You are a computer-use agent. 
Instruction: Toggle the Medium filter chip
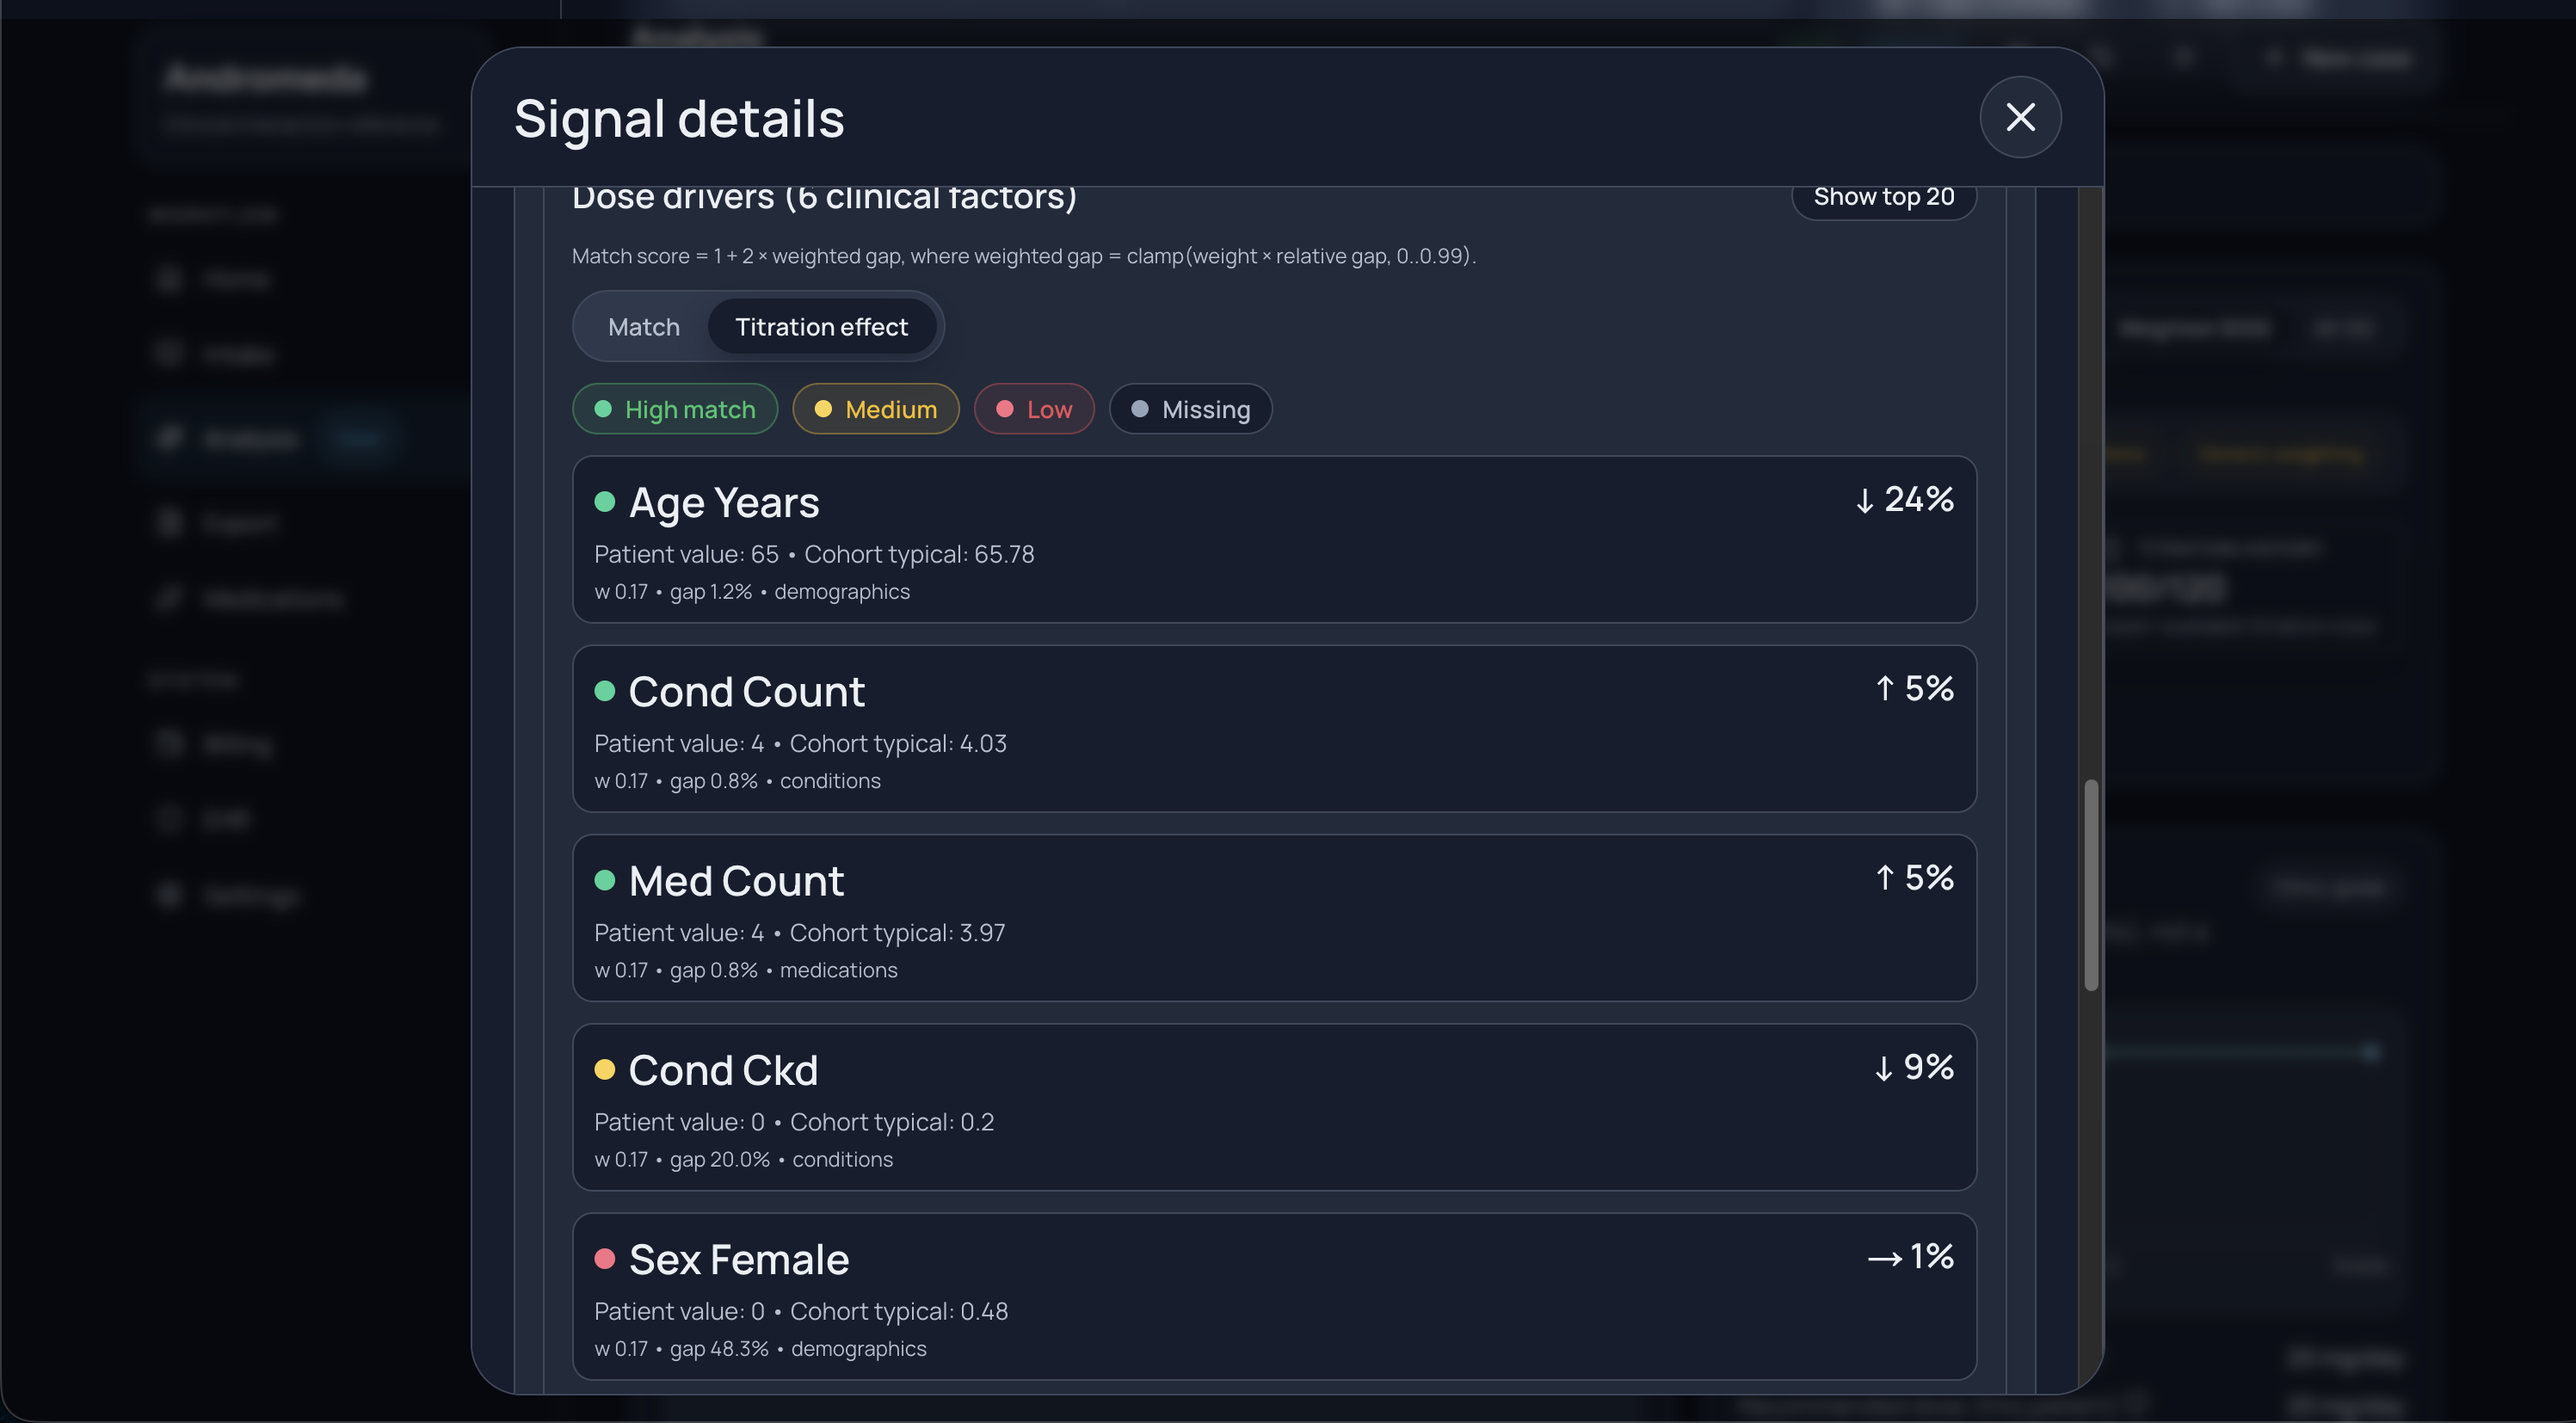[x=875, y=409]
